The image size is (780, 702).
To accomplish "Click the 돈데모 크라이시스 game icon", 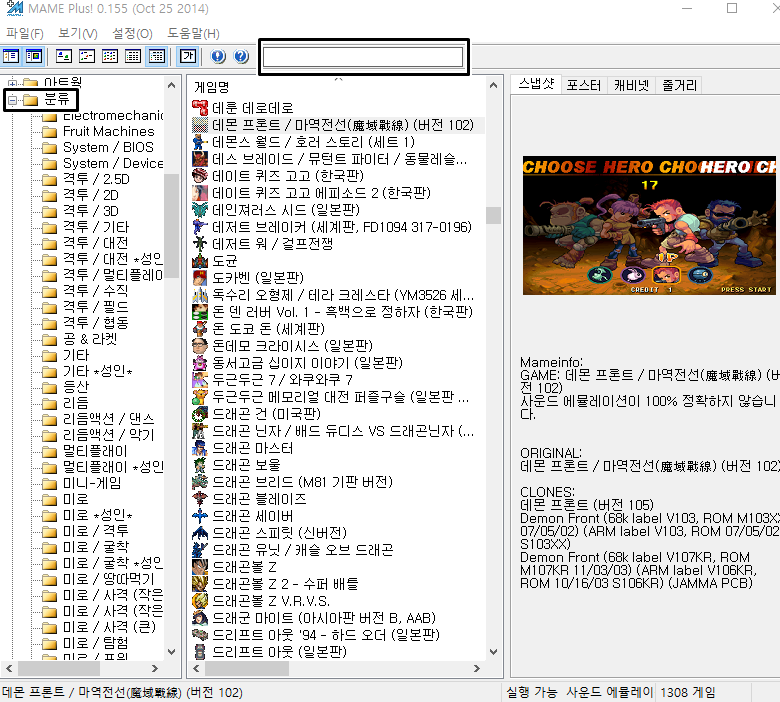I will coord(200,346).
